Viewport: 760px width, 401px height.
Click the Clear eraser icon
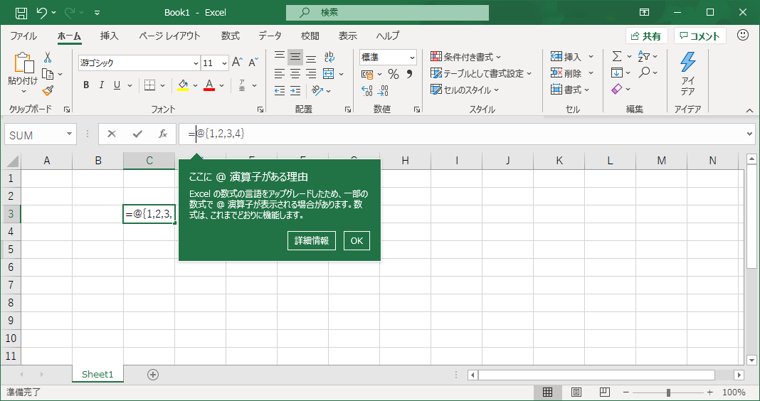click(x=617, y=89)
